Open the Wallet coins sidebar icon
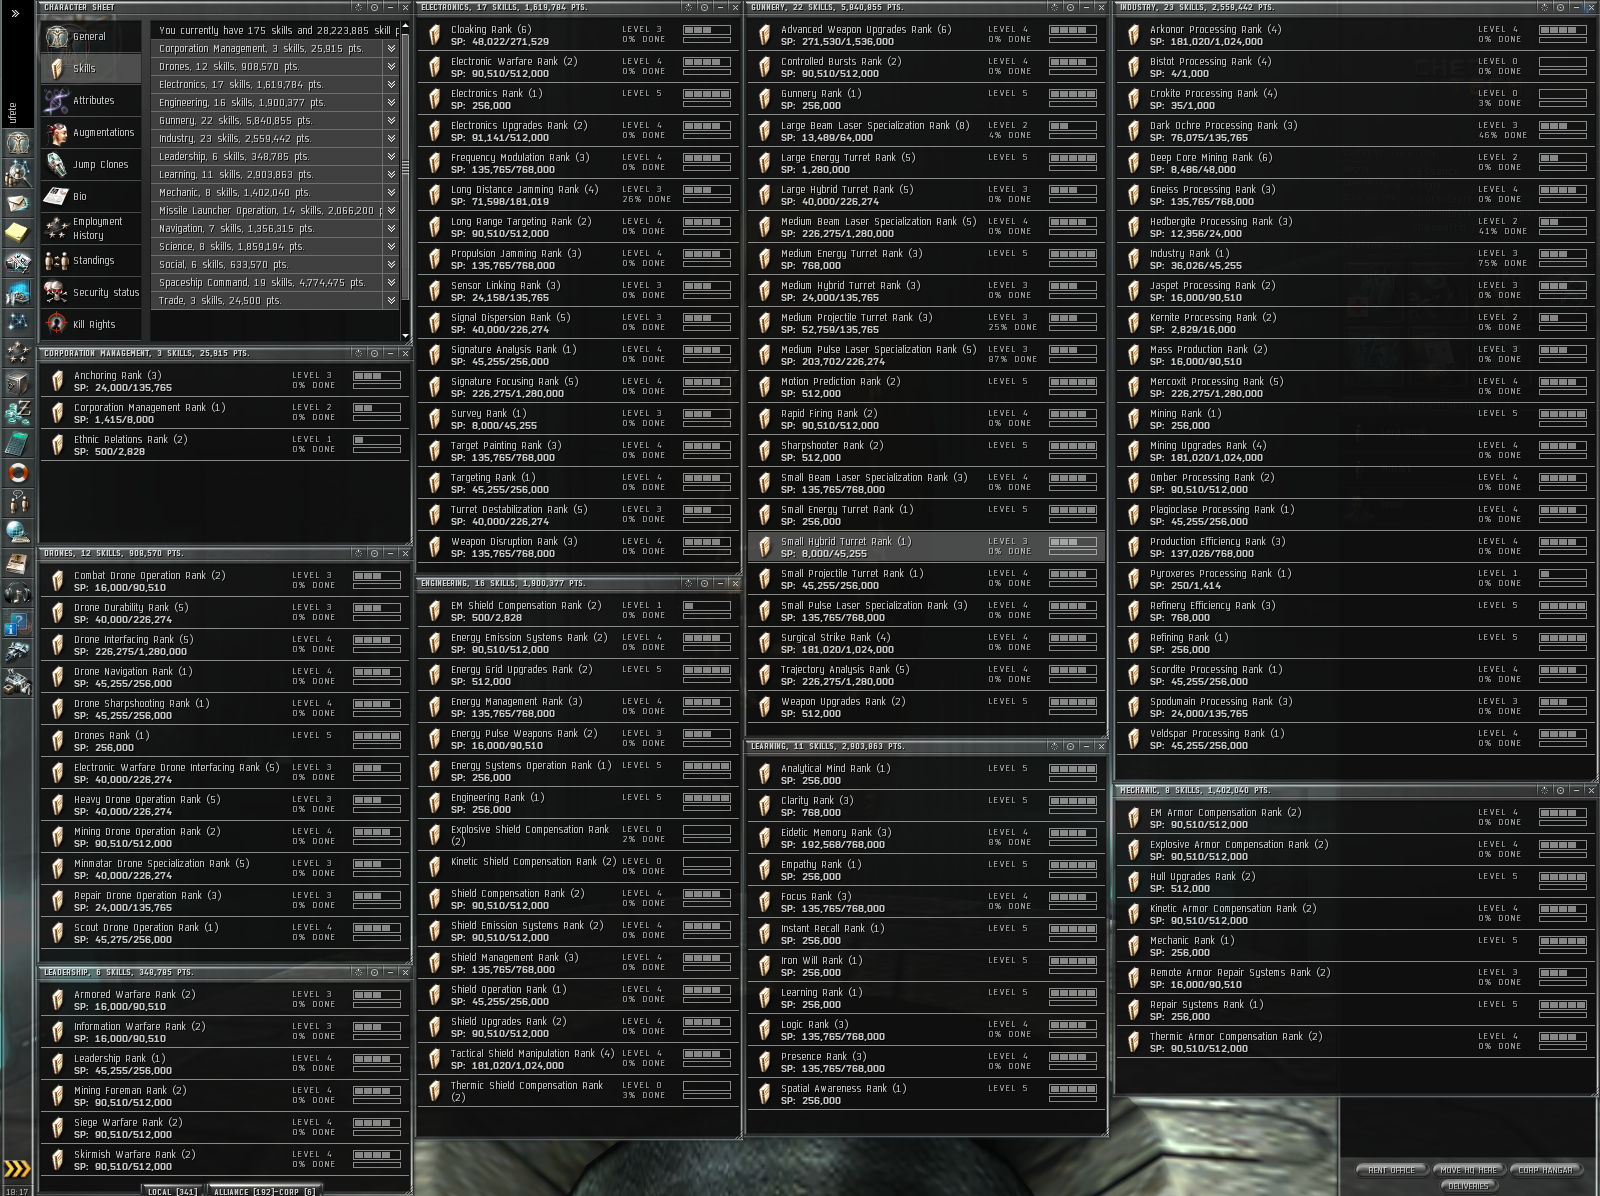1600x1196 pixels. pos(17,412)
